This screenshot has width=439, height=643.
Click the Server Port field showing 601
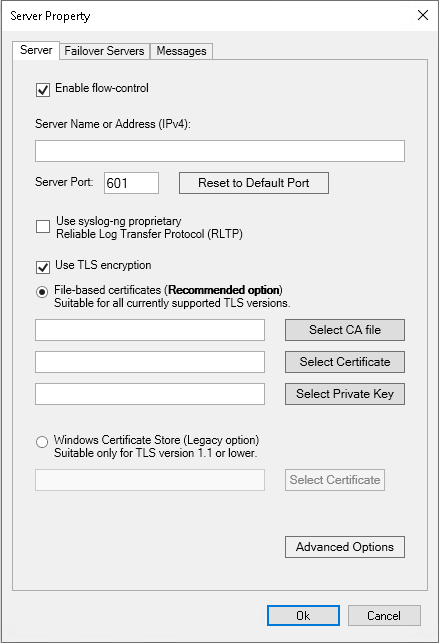click(131, 183)
